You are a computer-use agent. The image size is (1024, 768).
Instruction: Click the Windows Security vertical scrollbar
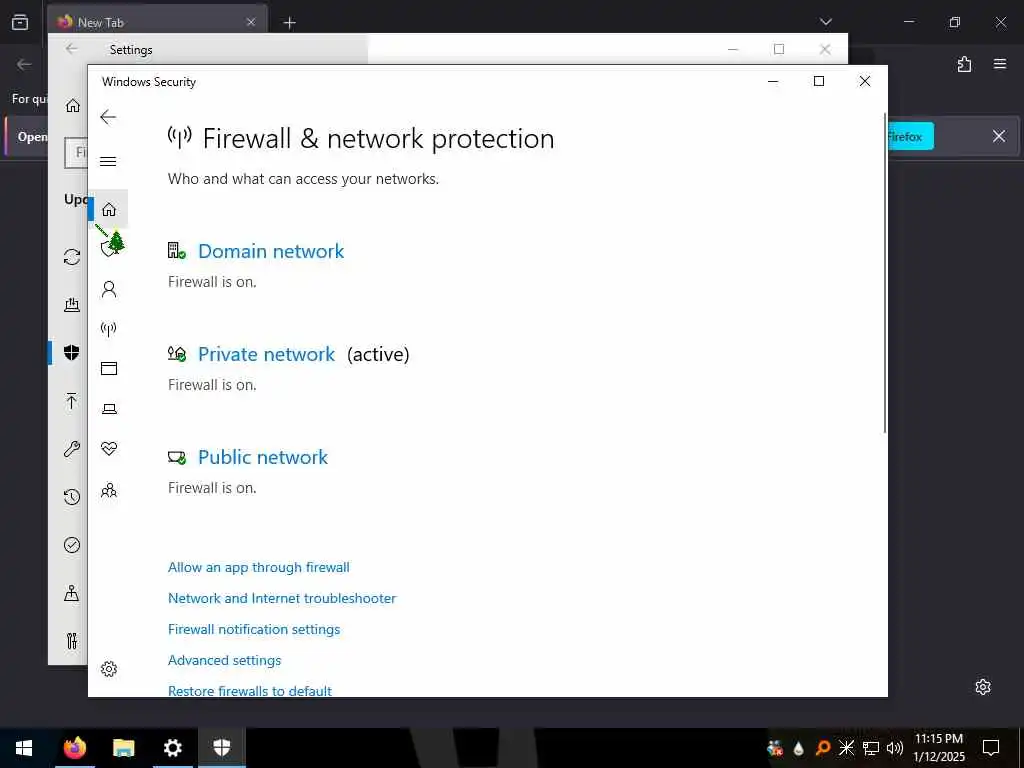click(885, 273)
